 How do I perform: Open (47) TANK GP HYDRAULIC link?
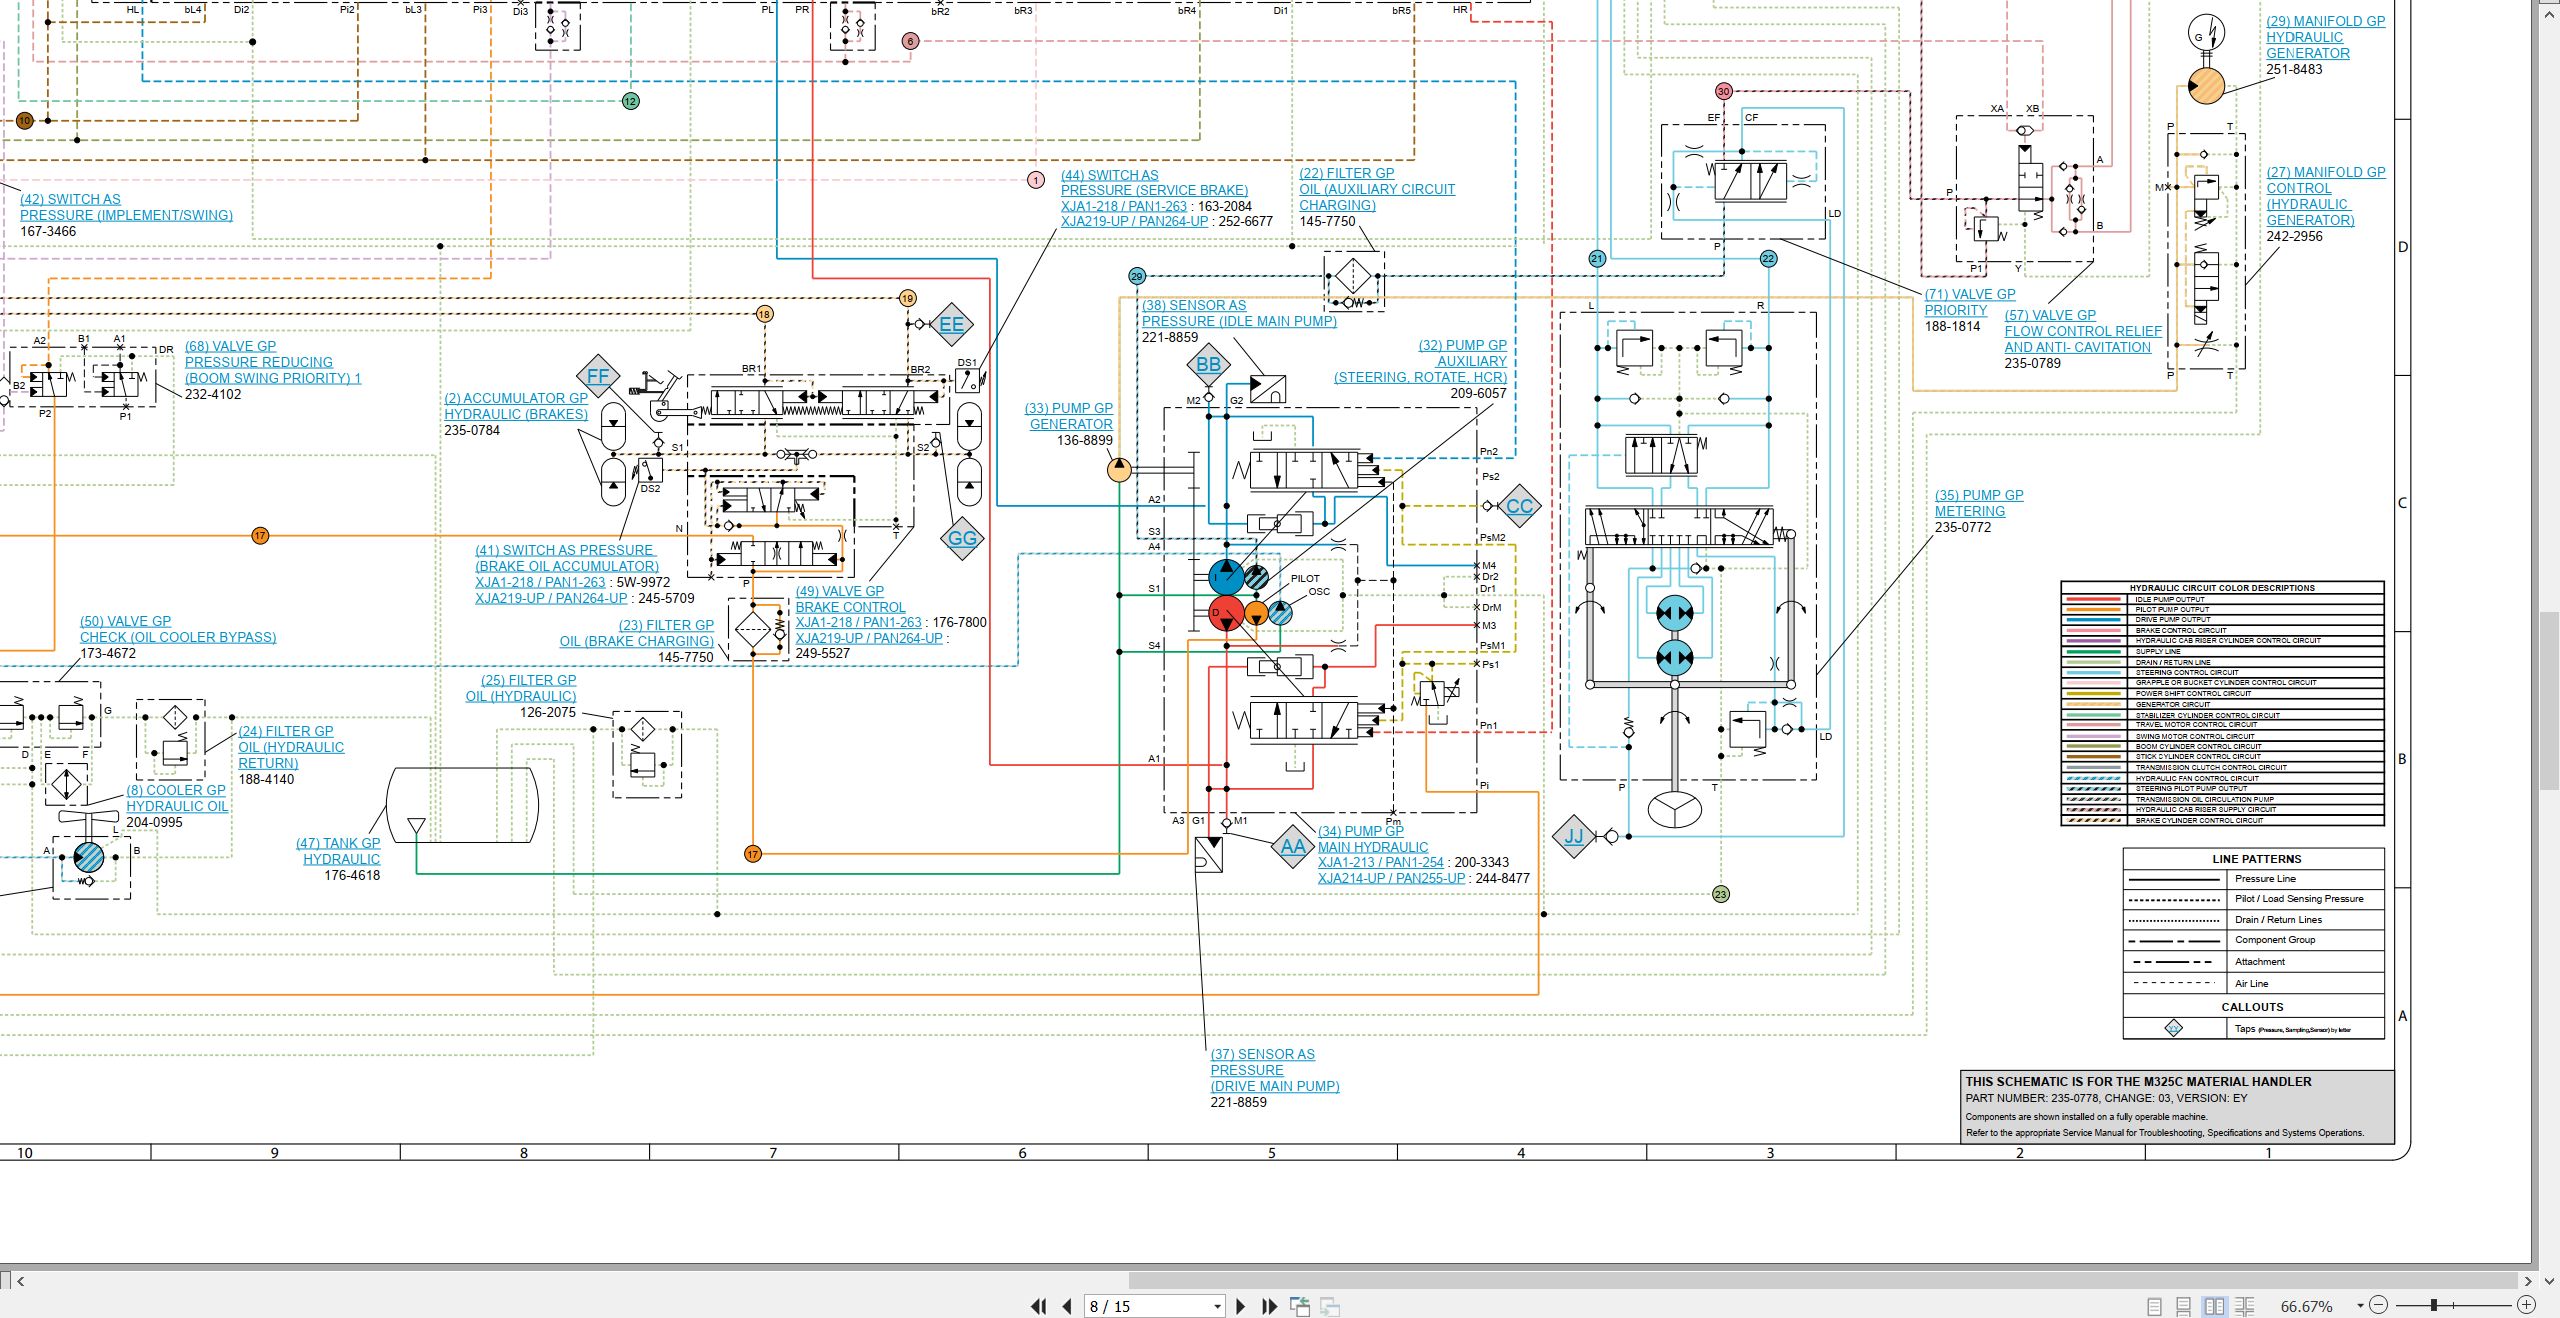tap(338, 851)
